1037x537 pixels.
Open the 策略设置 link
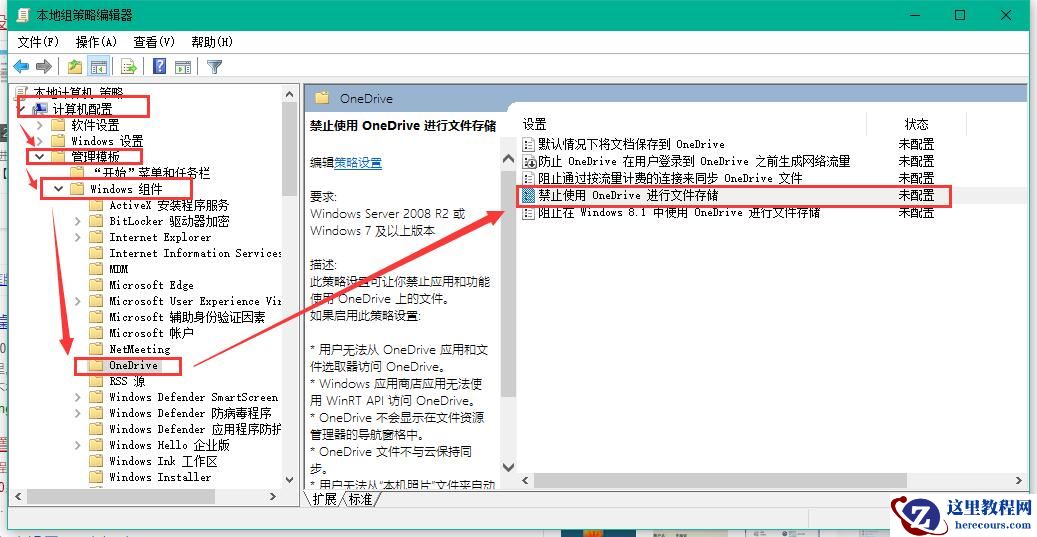point(358,162)
